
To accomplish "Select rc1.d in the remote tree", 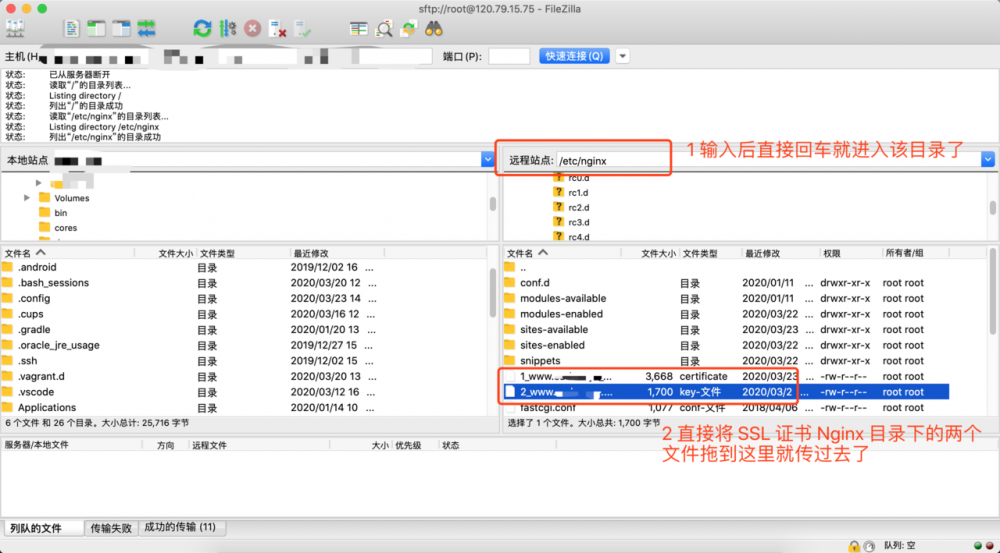I will tap(571, 192).
